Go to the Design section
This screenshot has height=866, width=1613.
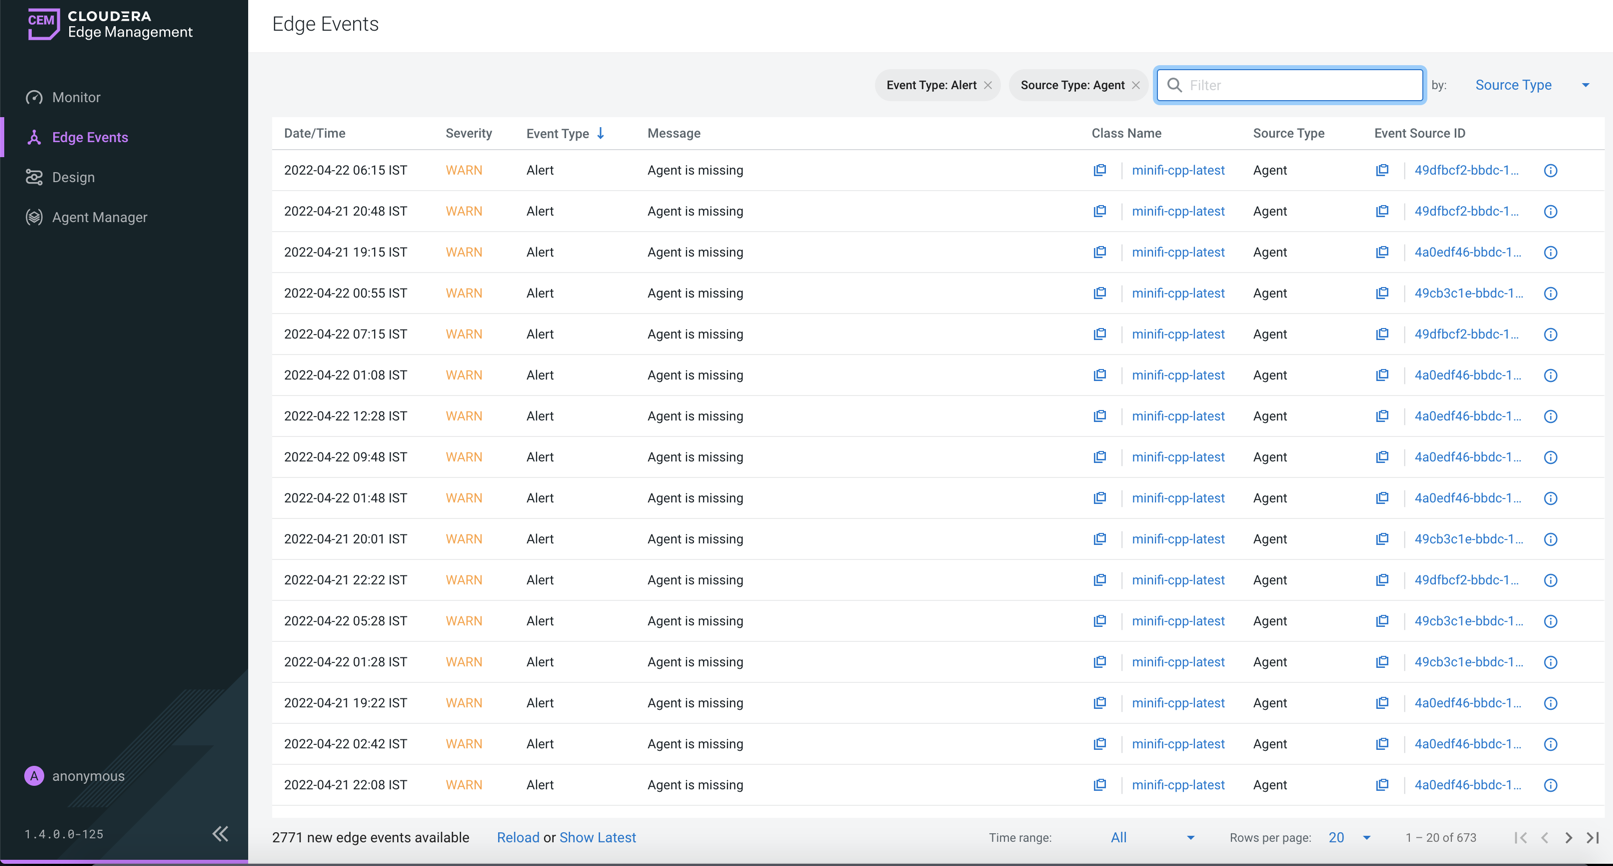(x=73, y=178)
